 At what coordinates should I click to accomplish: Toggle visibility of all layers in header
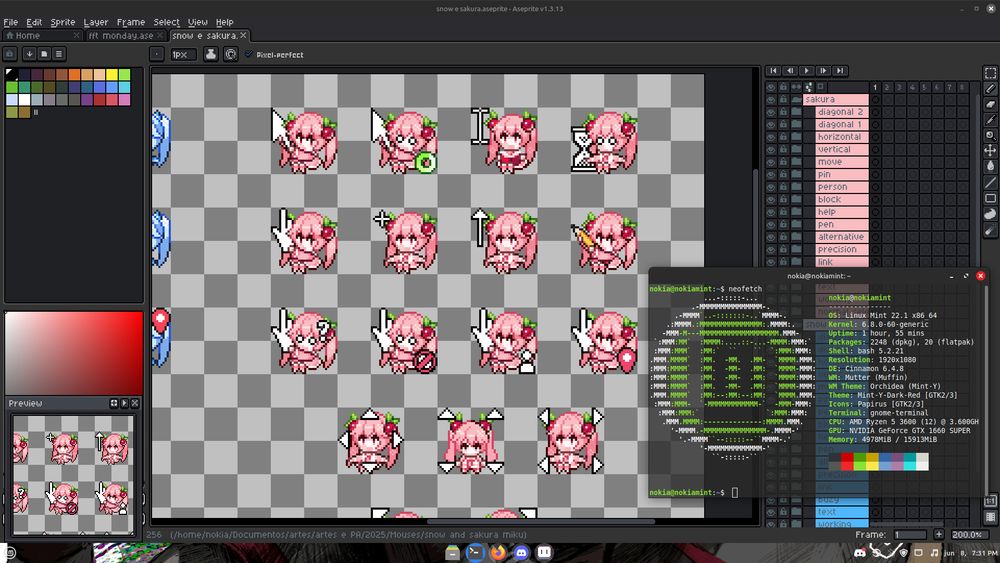point(771,87)
